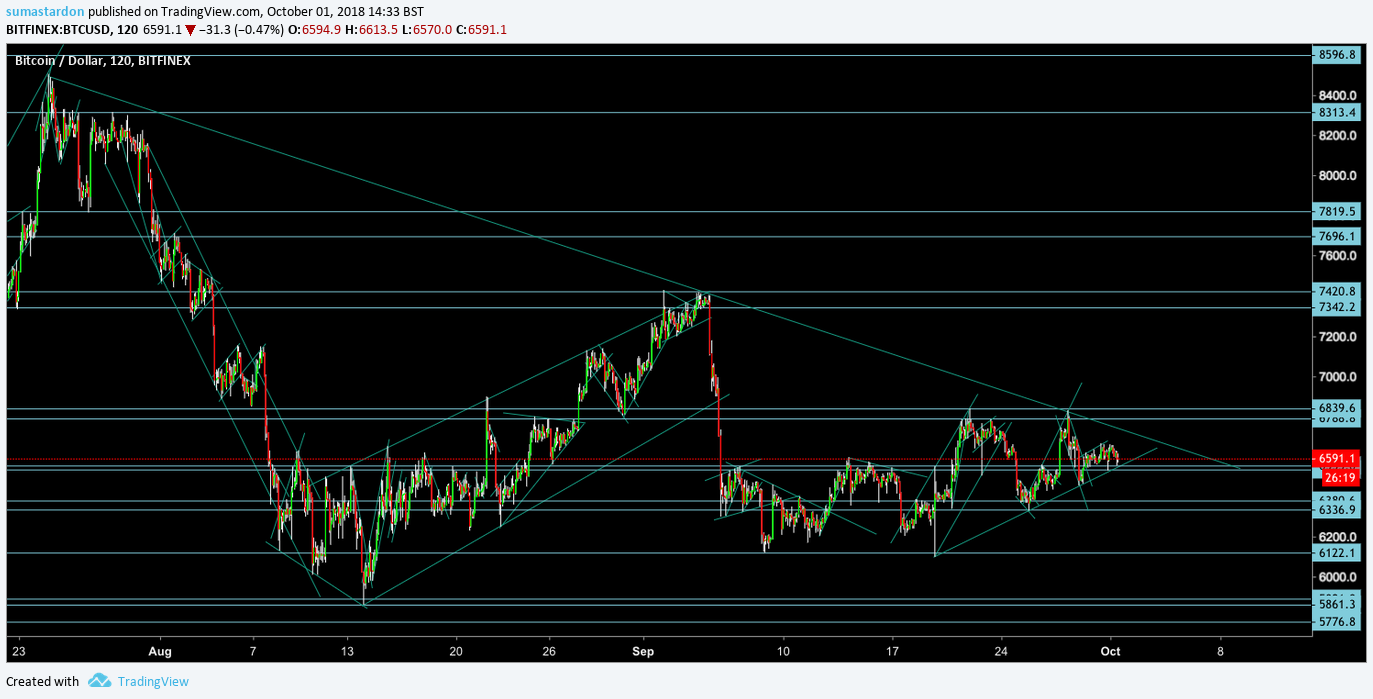Click the Bitcoin / Dollar chart title
Screen dimensions: 1373x699
(102, 61)
